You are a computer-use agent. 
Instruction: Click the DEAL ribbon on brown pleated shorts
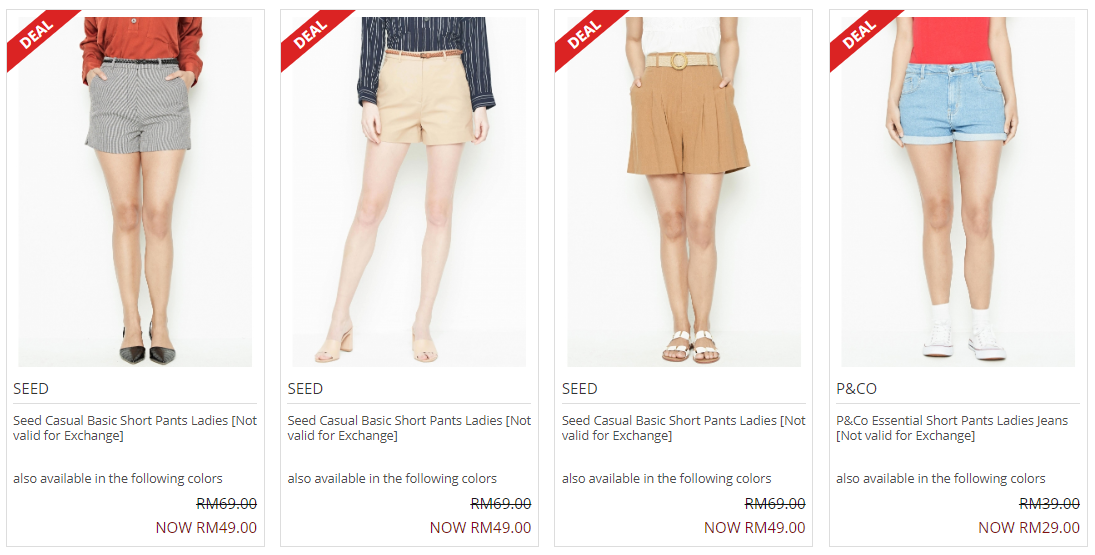click(585, 34)
